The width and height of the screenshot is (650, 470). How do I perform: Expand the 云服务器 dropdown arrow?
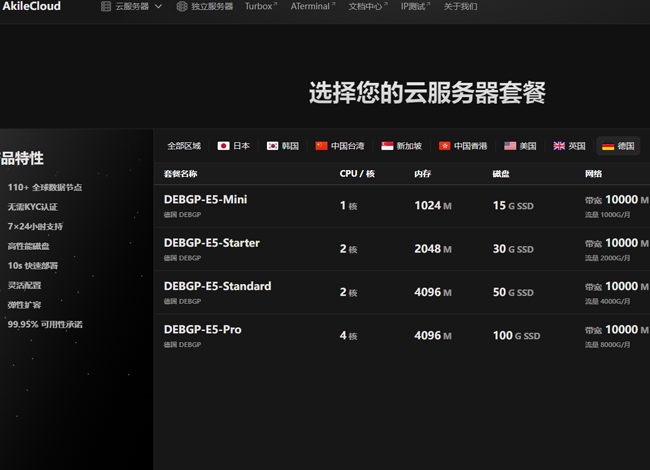point(158,6)
